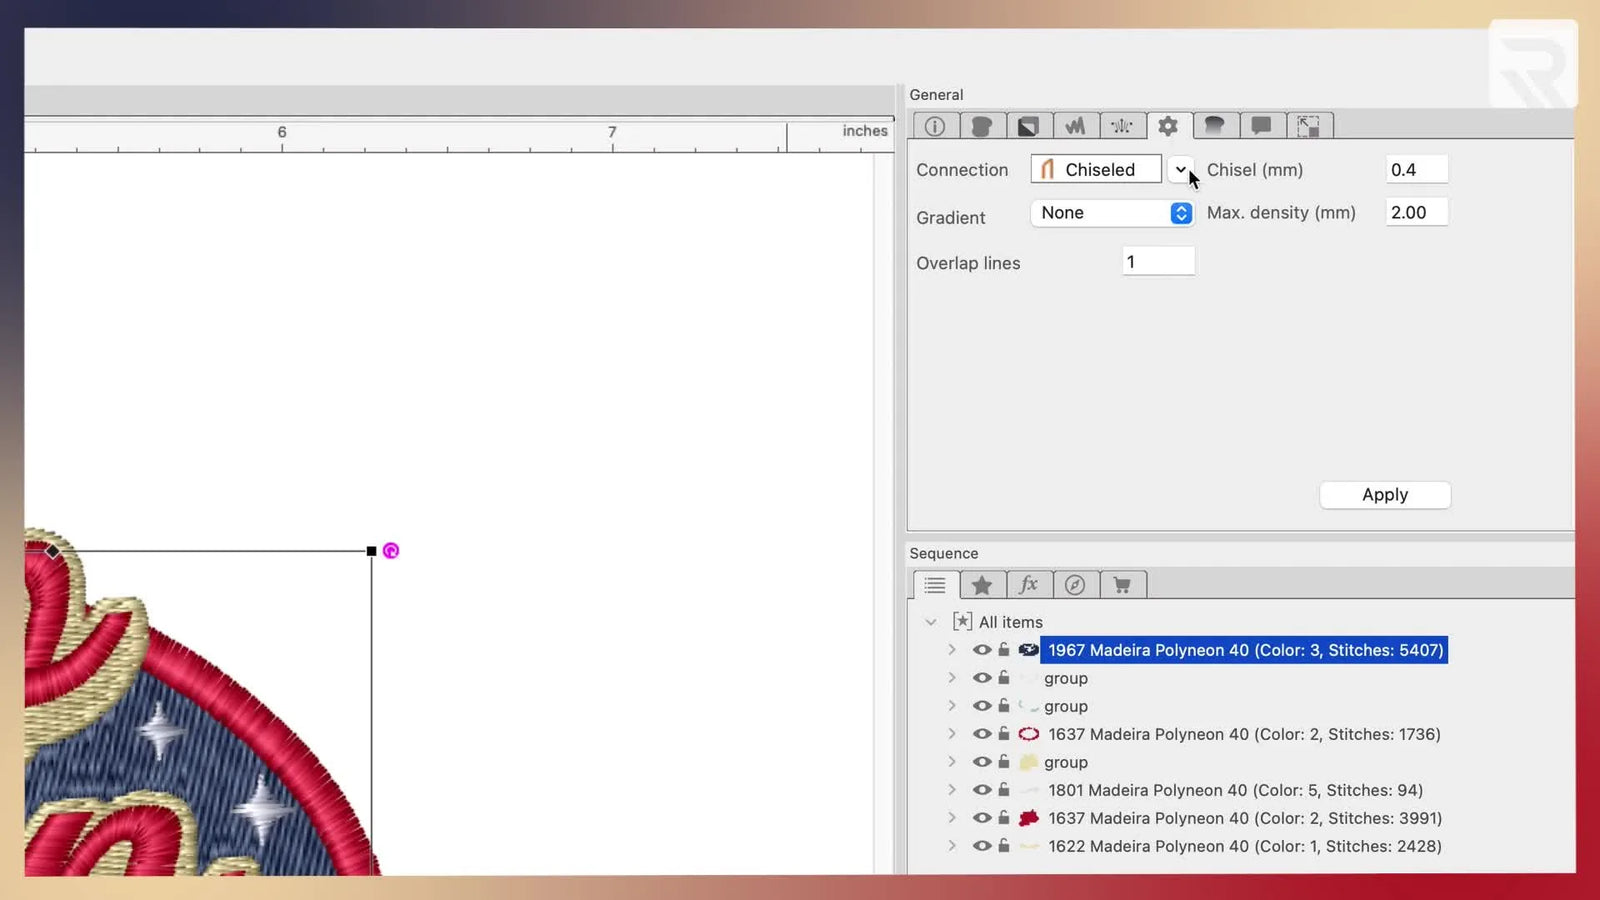Open the info tab with the circled i icon
Image resolution: width=1600 pixels, height=900 pixels.
tap(935, 126)
